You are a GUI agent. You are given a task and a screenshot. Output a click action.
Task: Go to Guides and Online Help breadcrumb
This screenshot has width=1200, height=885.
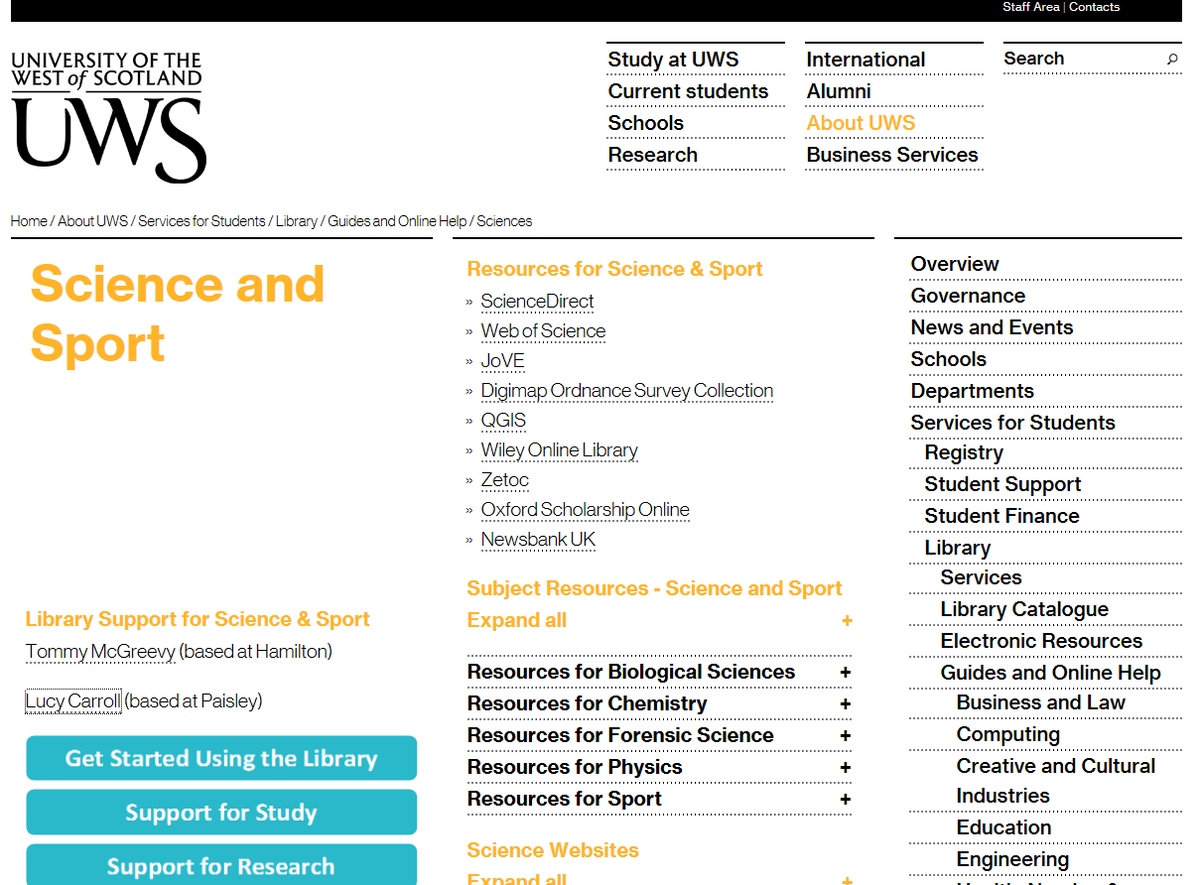pos(395,221)
